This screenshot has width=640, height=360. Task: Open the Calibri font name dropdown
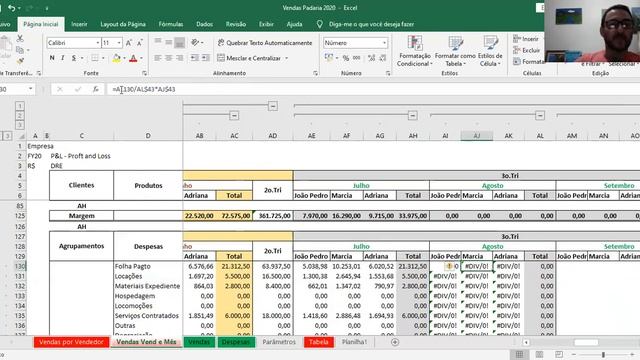point(98,43)
